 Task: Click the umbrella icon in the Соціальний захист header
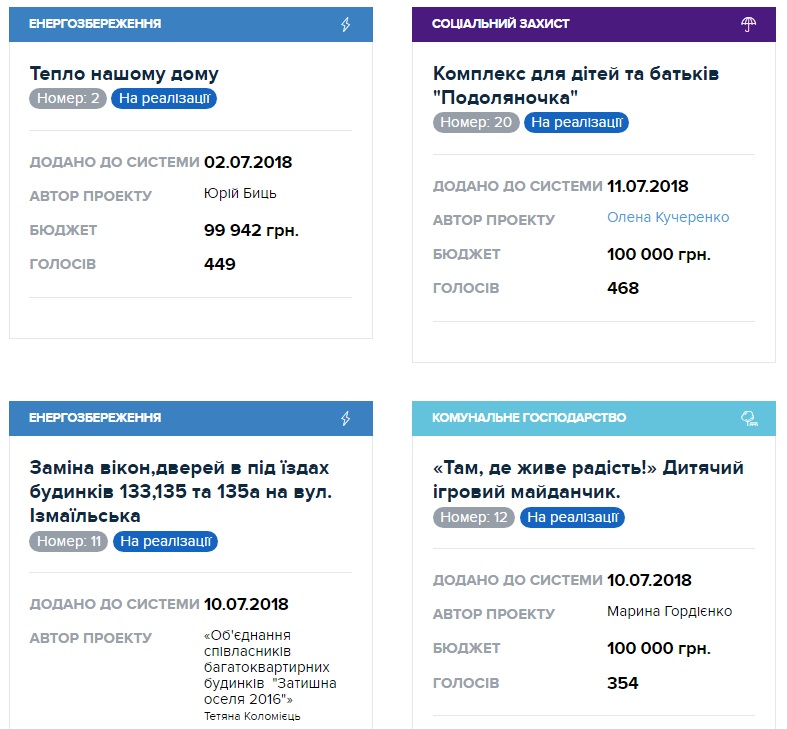[748, 24]
